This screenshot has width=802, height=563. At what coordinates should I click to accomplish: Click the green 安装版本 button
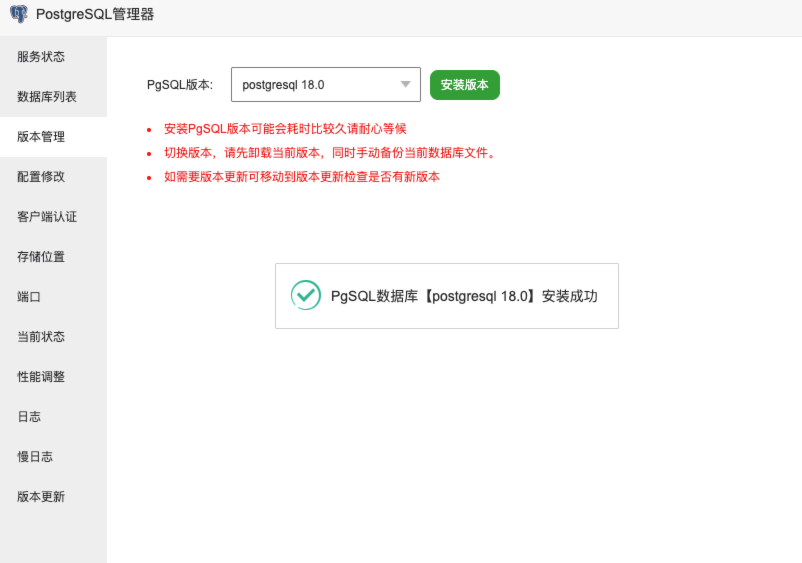pos(464,84)
